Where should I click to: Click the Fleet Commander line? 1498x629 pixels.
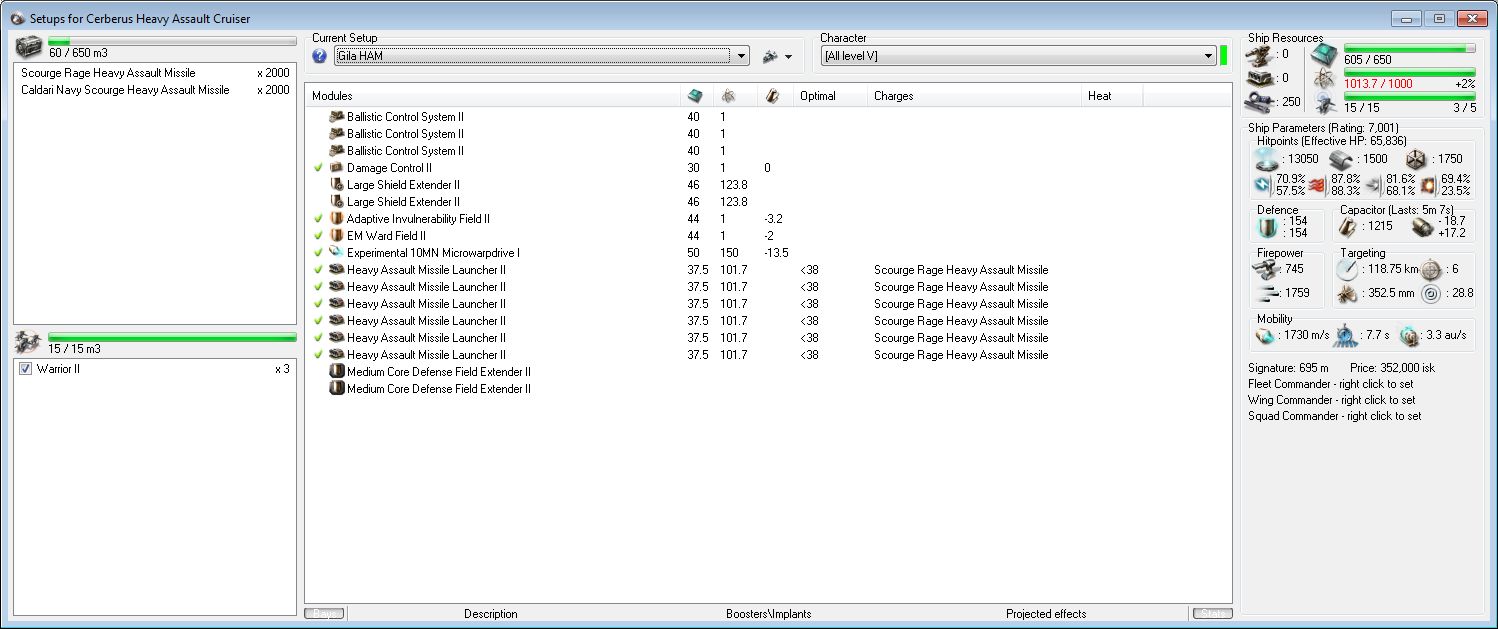tap(1331, 384)
